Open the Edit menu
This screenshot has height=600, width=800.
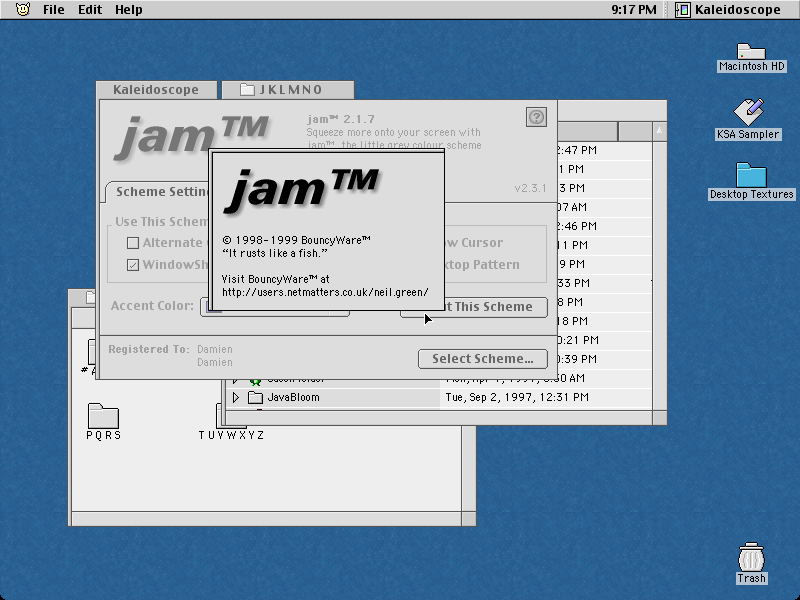[x=90, y=10]
